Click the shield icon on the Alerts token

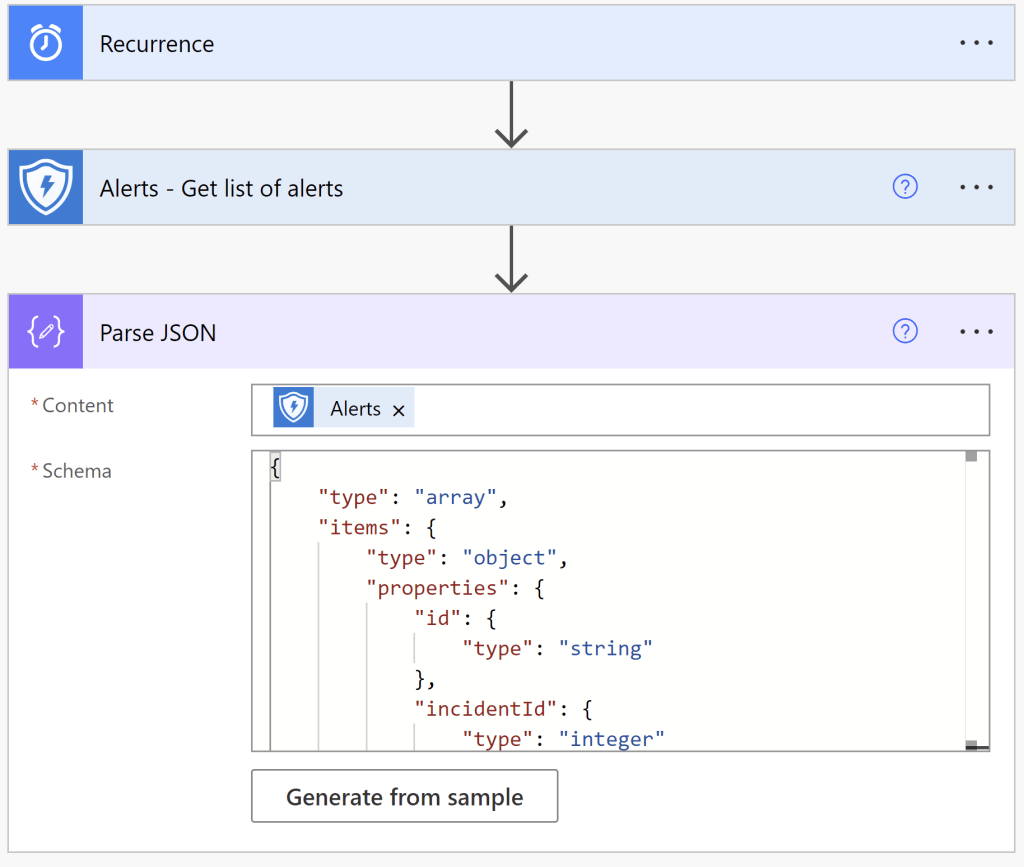pyautogui.click(x=293, y=408)
